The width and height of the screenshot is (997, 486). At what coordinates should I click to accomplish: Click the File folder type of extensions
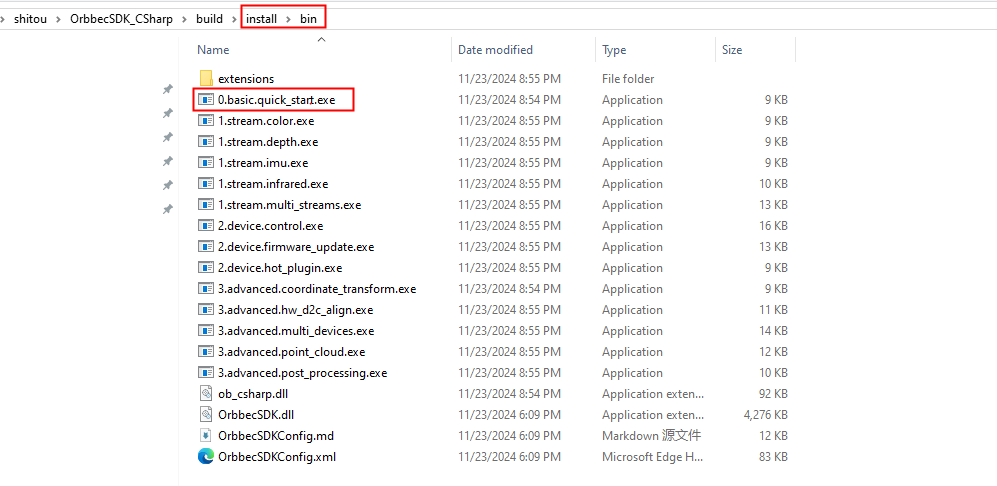pyautogui.click(x=628, y=78)
